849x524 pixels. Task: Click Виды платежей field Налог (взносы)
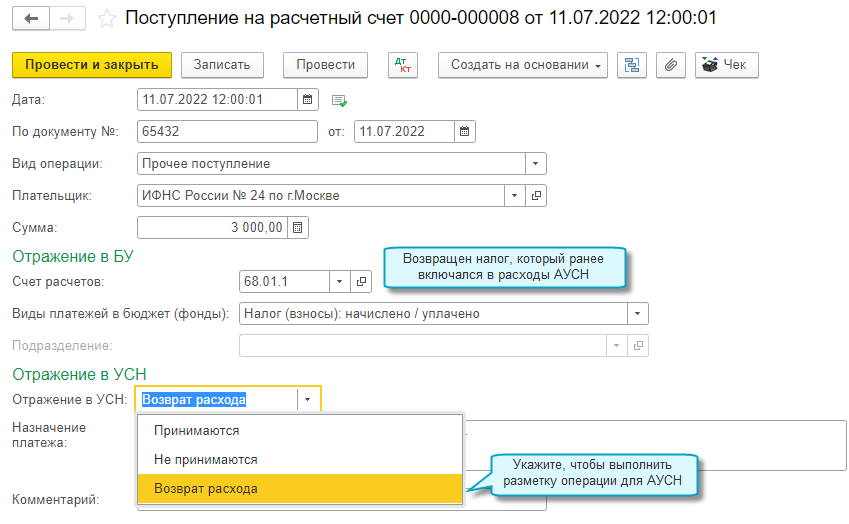tap(433, 313)
